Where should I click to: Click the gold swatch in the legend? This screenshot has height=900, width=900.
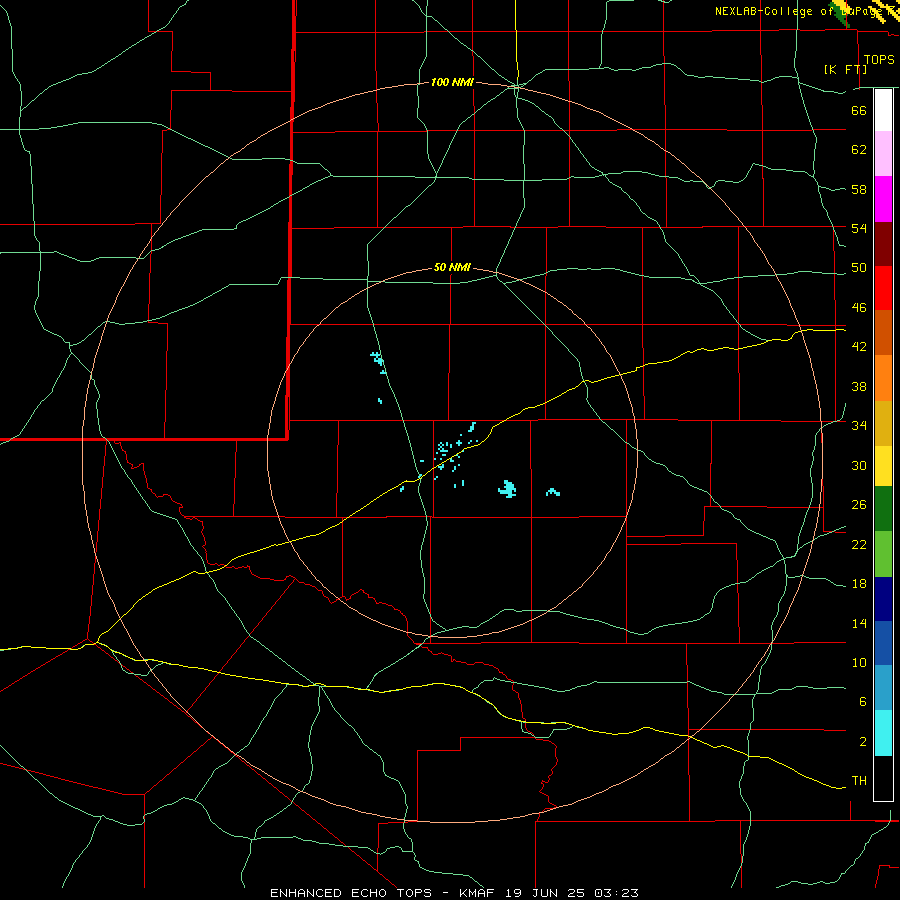click(x=883, y=424)
